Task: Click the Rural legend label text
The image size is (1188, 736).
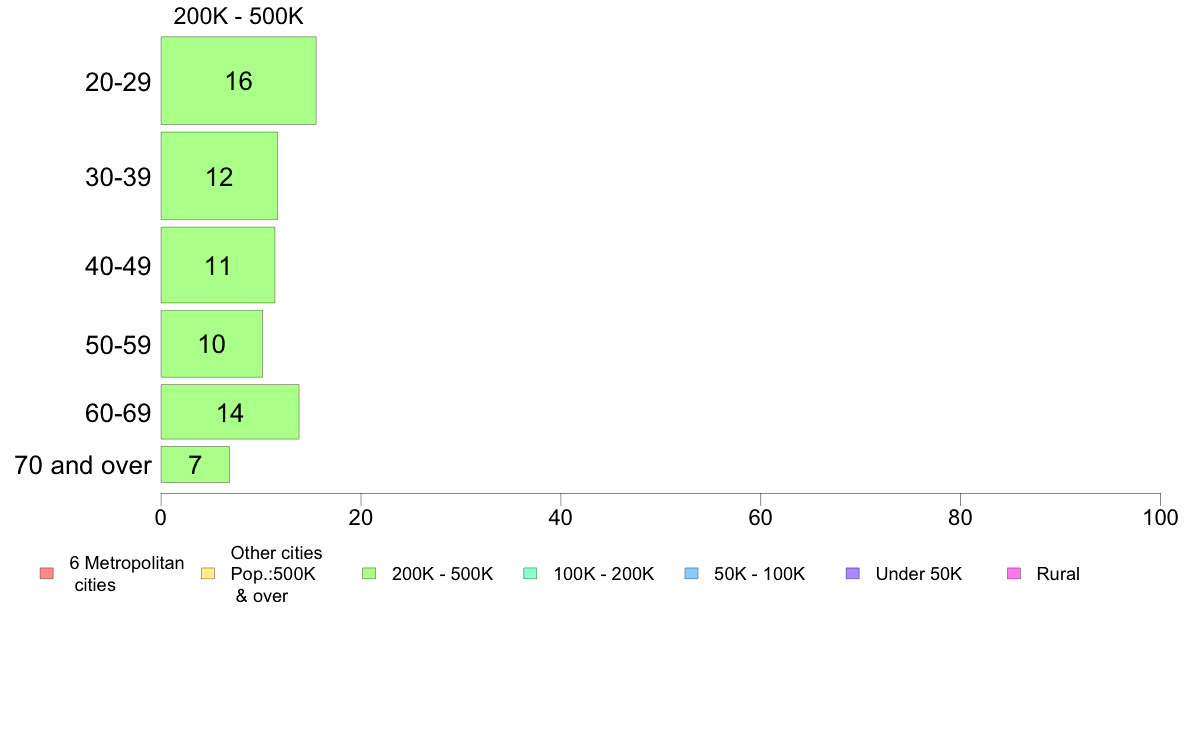Action: click(1058, 574)
